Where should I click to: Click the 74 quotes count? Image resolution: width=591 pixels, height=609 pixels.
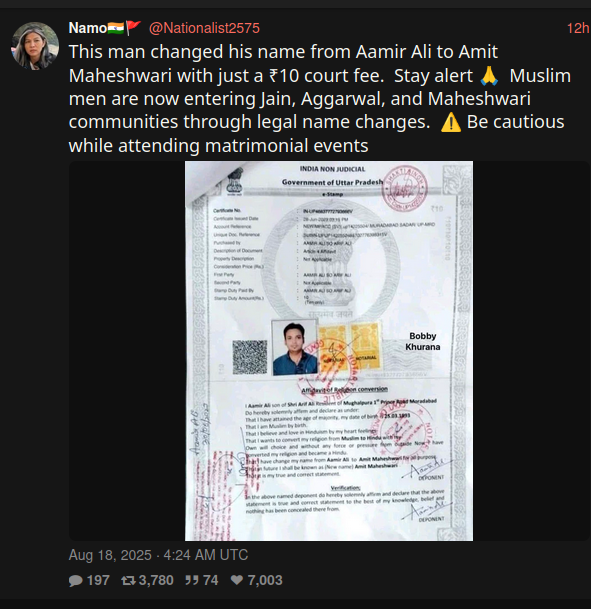[210, 580]
